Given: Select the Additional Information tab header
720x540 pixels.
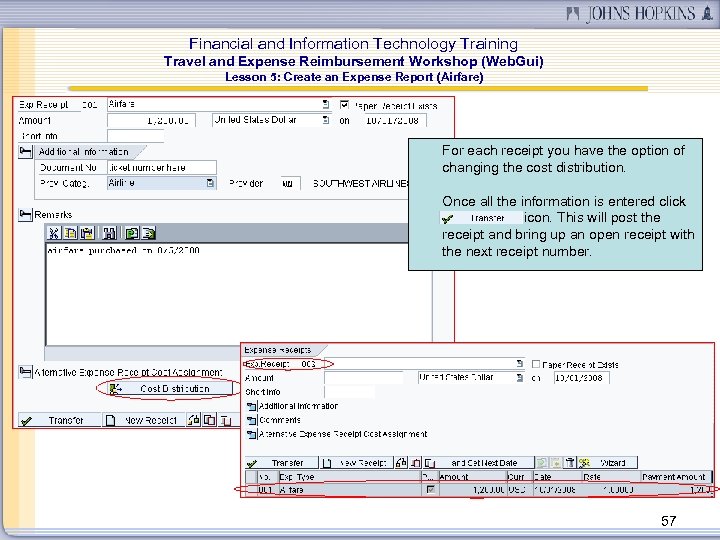Looking at the screenshot, I should (x=89, y=152).
